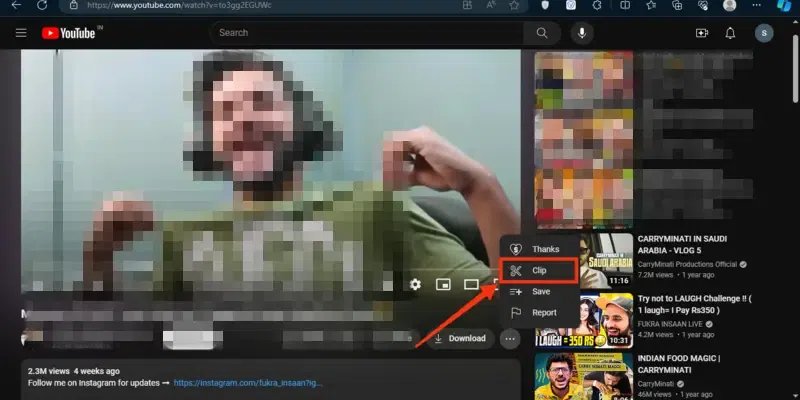The height and width of the screenshot is (400, 800).
Task: Choose Clip from the more-actions menu
Action: pyautogui.click(x=539, y=270)
